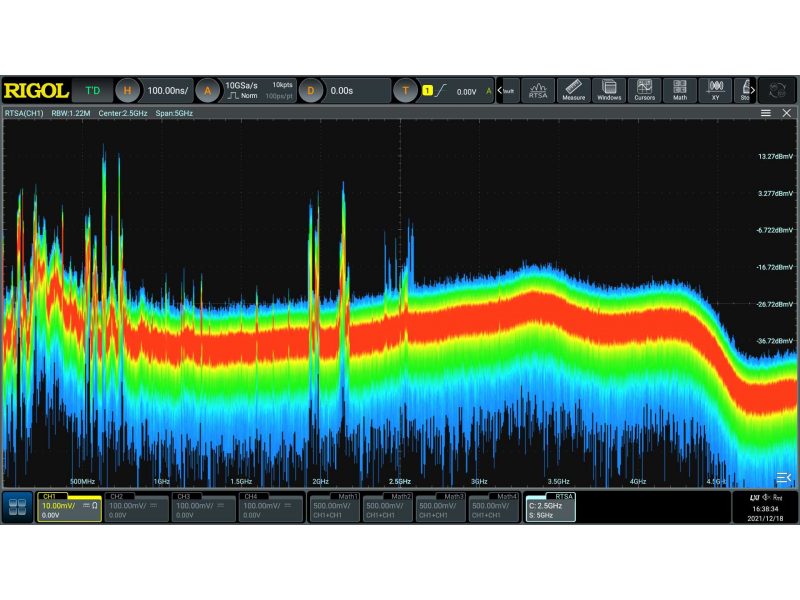
Task: Select the XY display icon
Action: coord(715,91)
